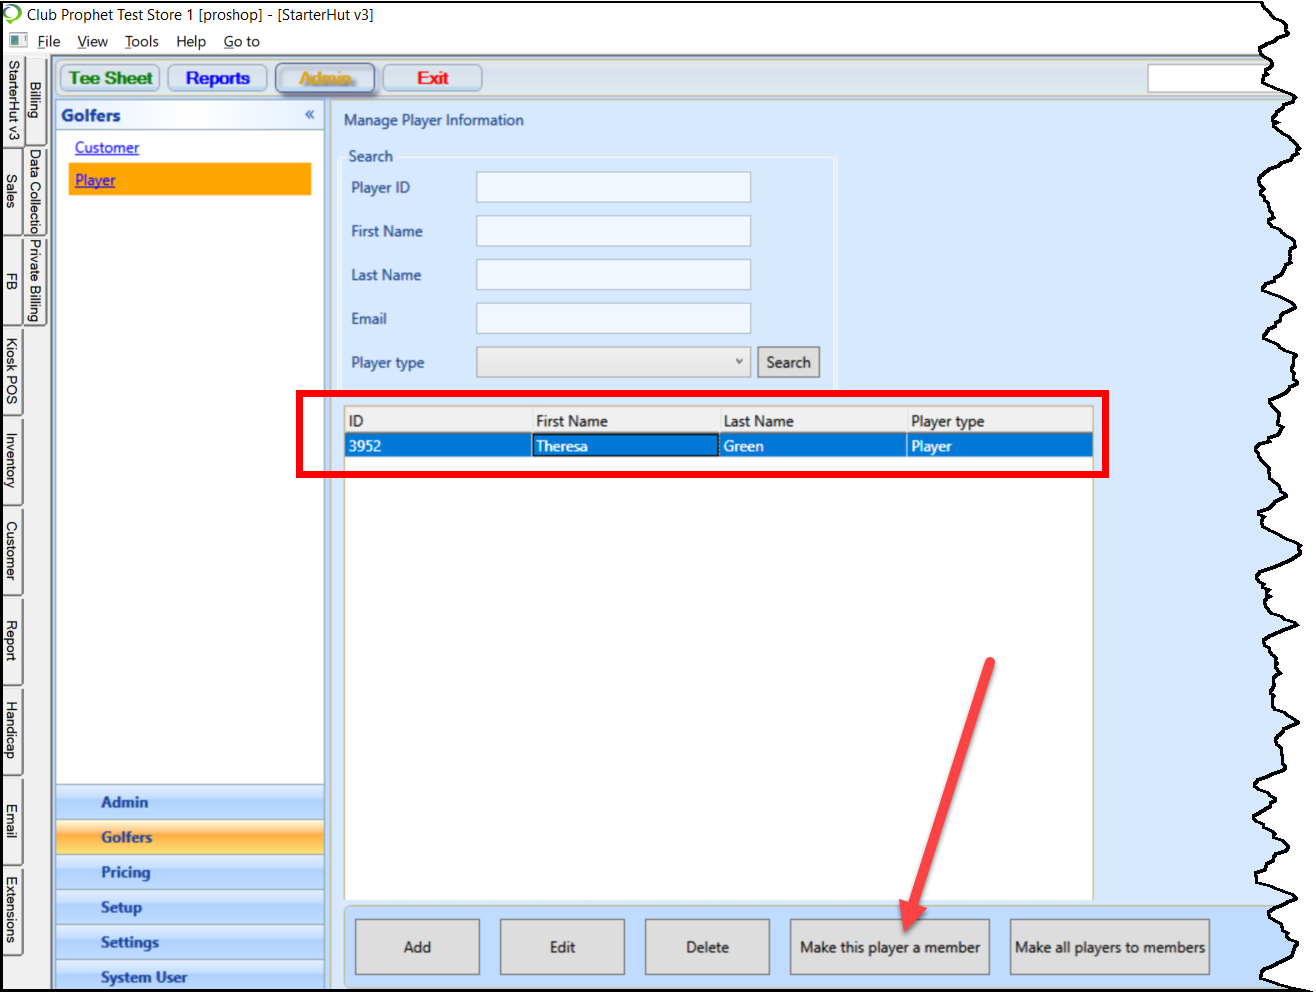Open the Reports toolbar button
1316x992 pixels.
(x=217, y=78)
